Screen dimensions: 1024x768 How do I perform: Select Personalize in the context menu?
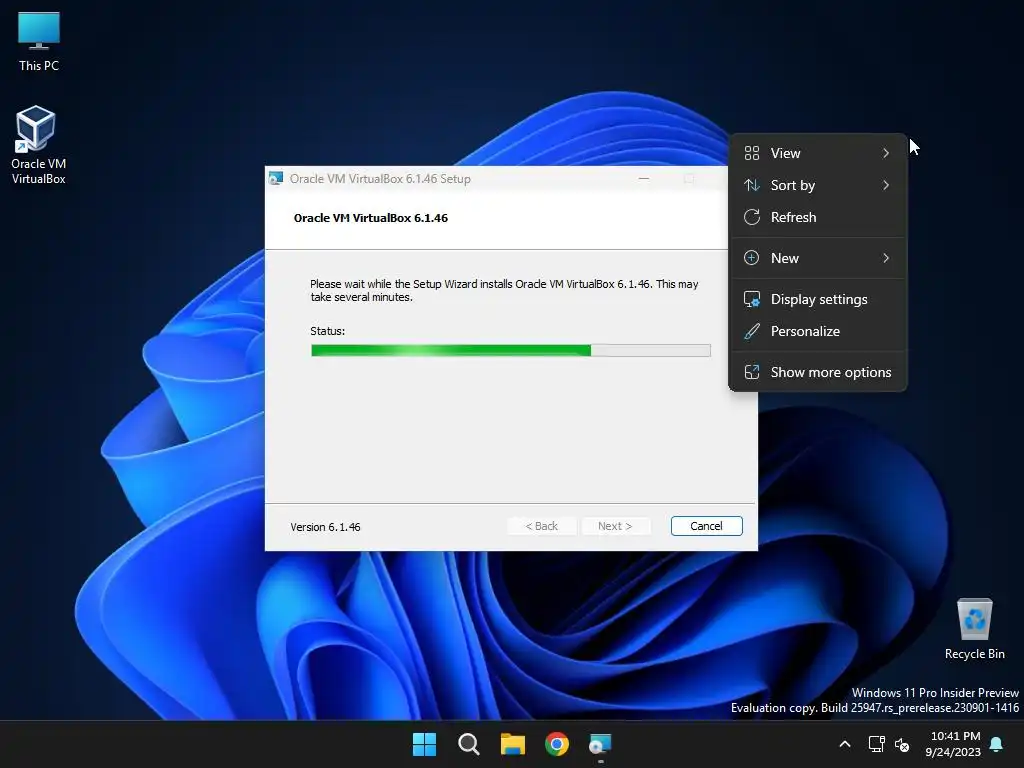pos(817,331)
